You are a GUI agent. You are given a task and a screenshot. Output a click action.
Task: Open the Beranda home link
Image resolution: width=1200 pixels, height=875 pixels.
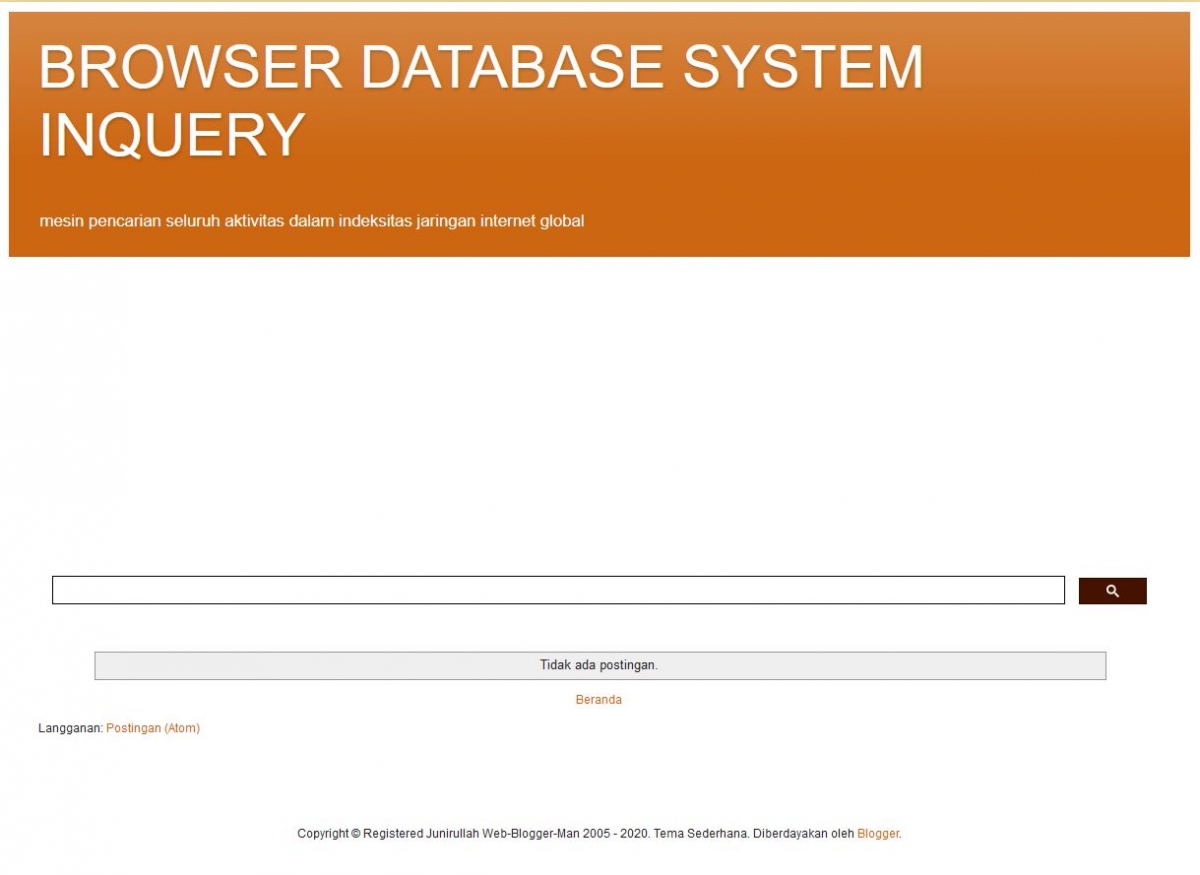[598, 700]
